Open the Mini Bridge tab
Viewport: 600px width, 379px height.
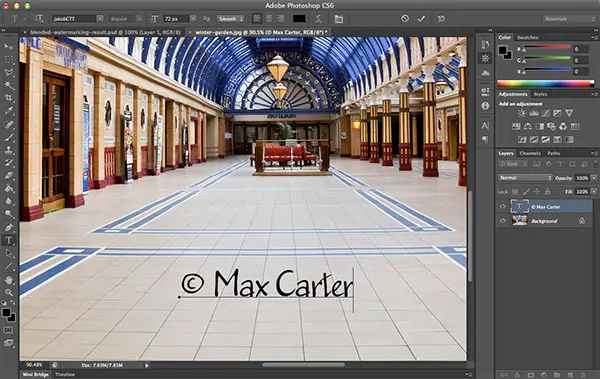[x=35, y=374]
